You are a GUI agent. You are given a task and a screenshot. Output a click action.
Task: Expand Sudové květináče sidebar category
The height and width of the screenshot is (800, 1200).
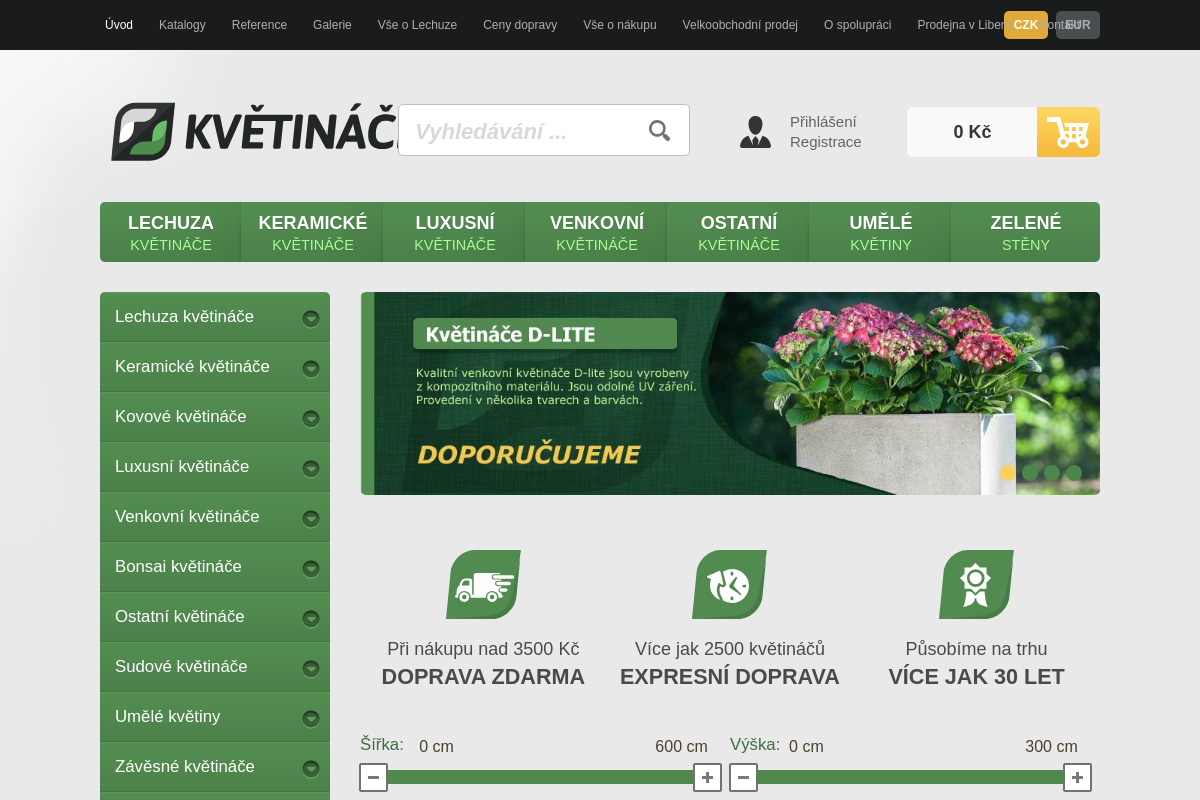point(311,668)
